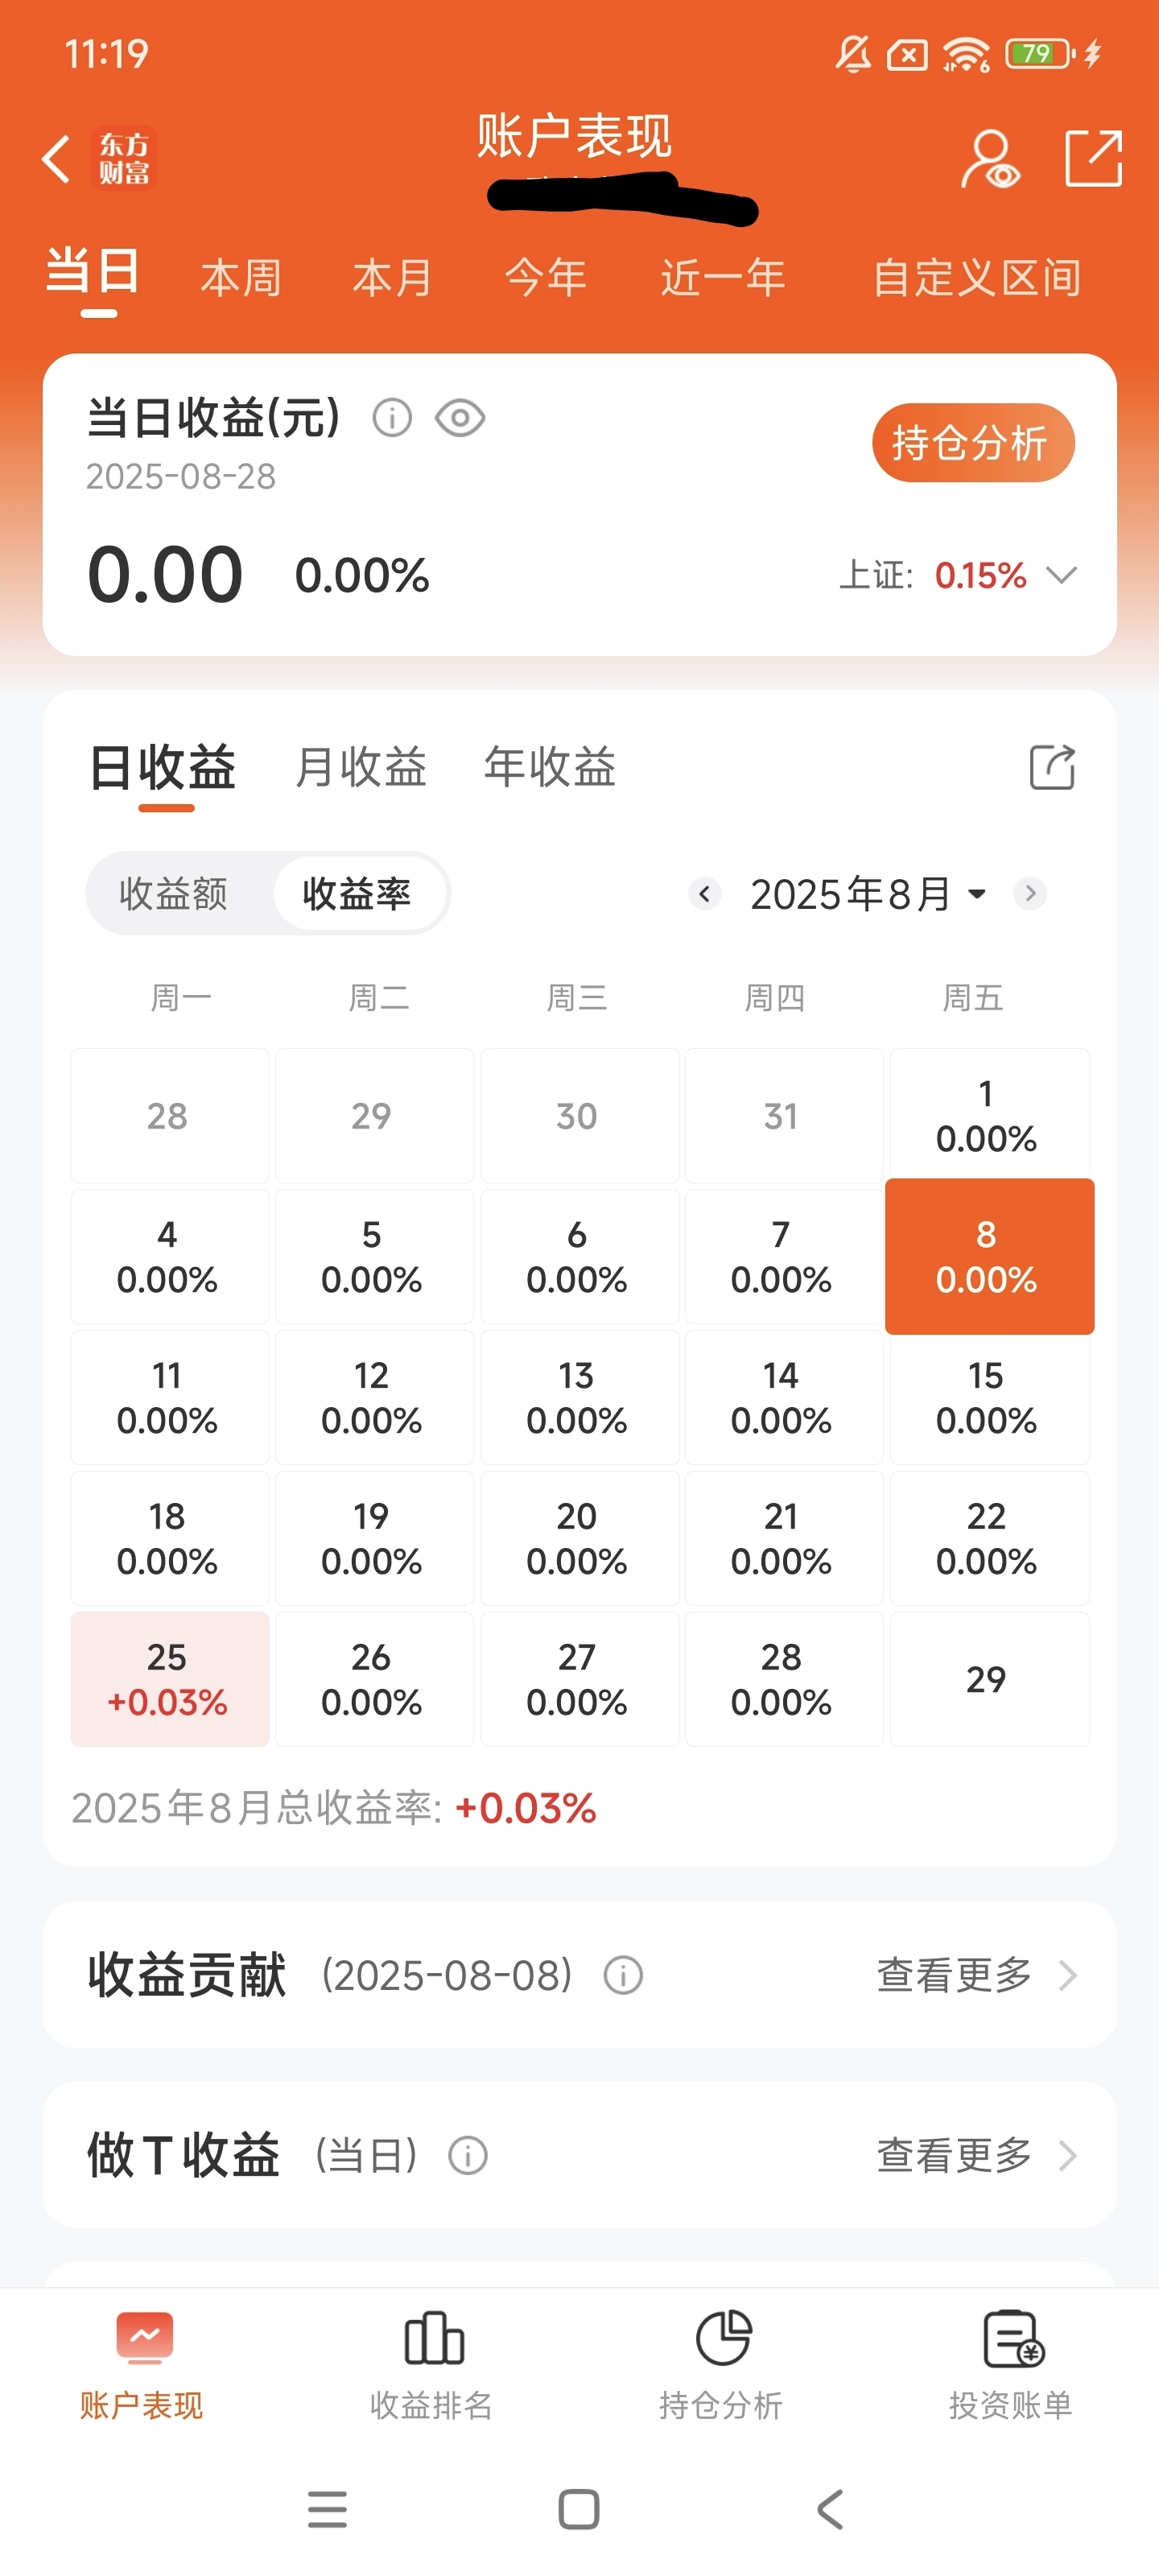
Task: Select August 25 calendar cell
Action: [x=169, y=1679]
